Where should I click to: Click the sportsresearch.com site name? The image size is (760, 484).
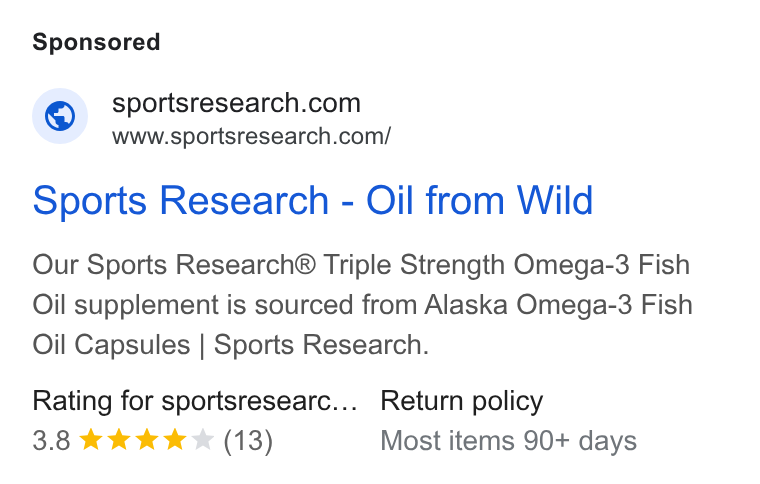(237, 103)
